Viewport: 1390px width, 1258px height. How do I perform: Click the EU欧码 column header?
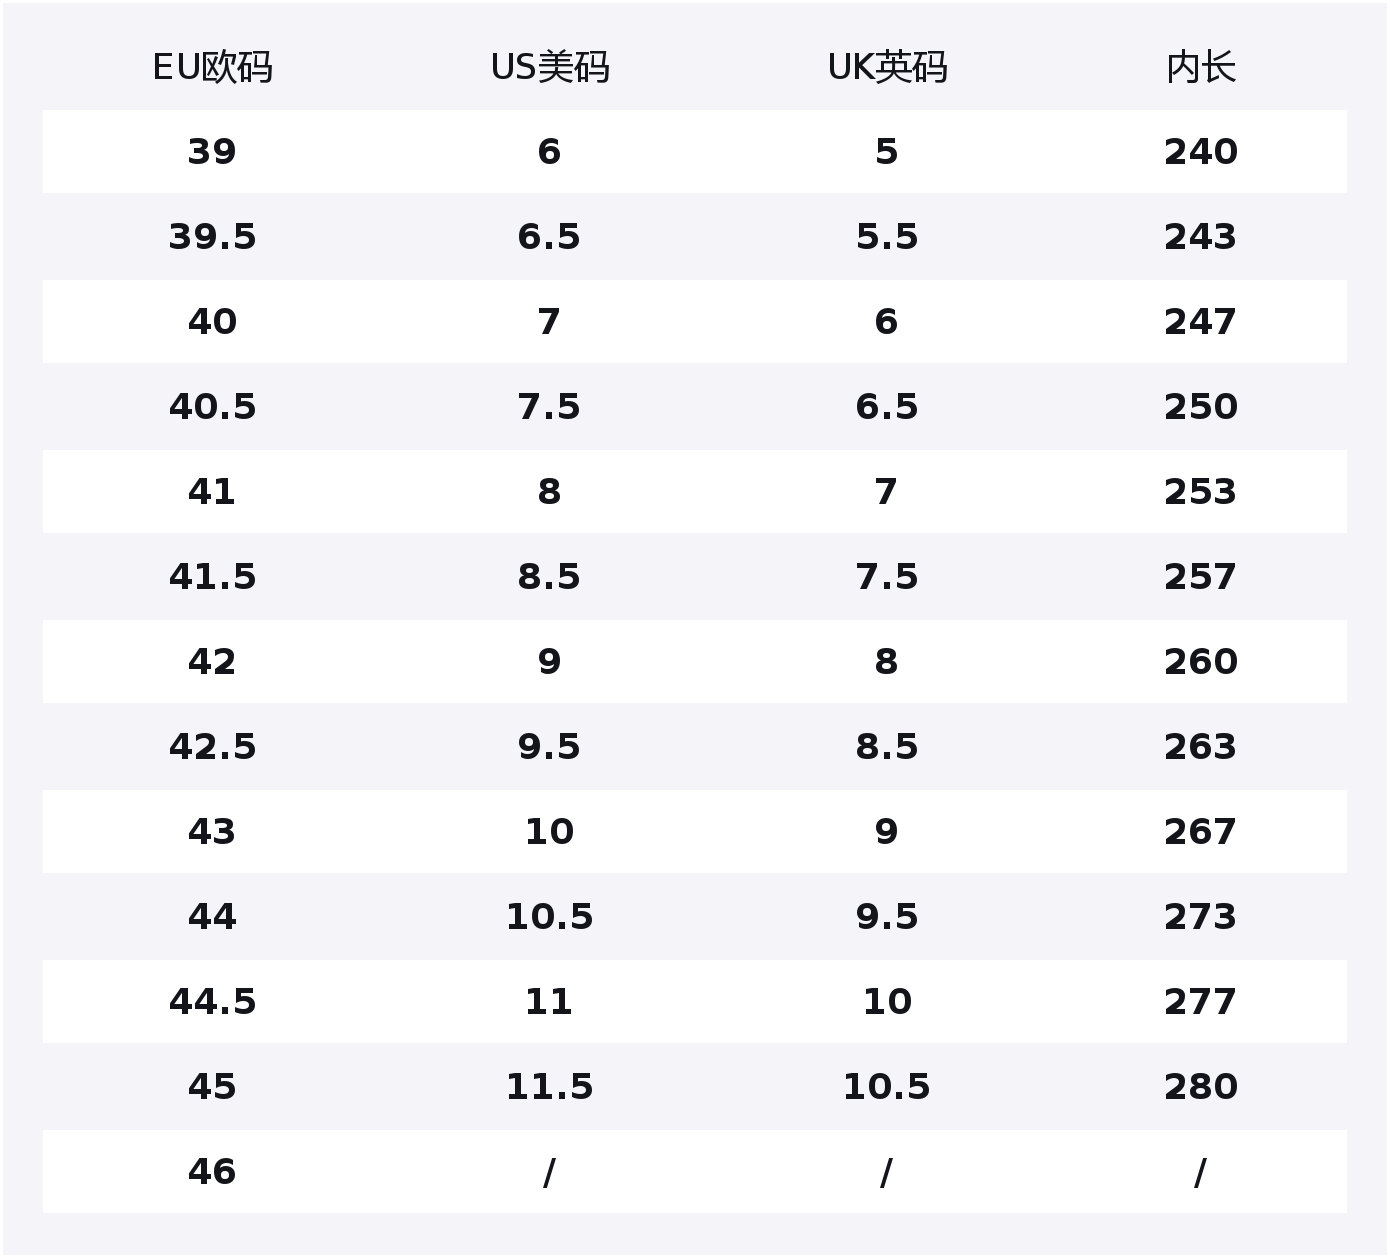click(212, 68)
